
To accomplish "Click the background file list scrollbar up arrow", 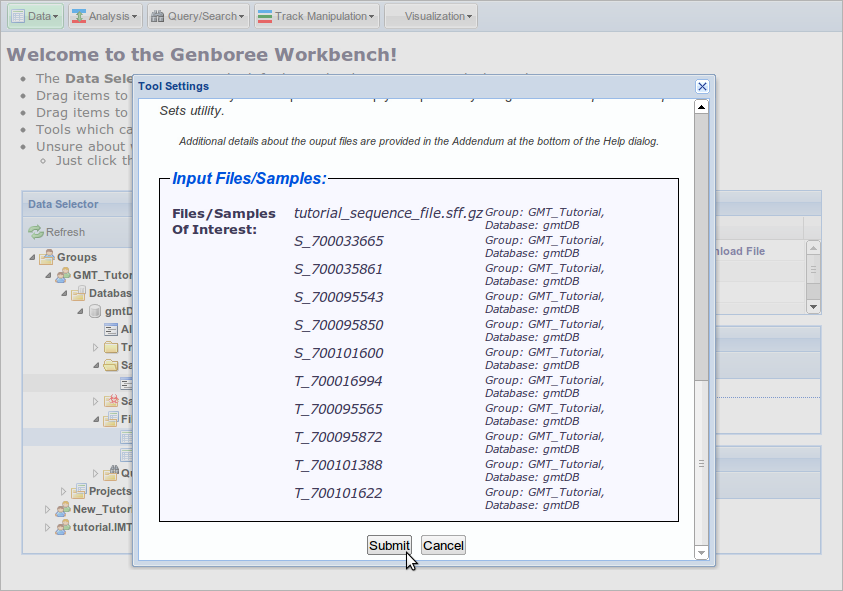I will tap(813, 248).
